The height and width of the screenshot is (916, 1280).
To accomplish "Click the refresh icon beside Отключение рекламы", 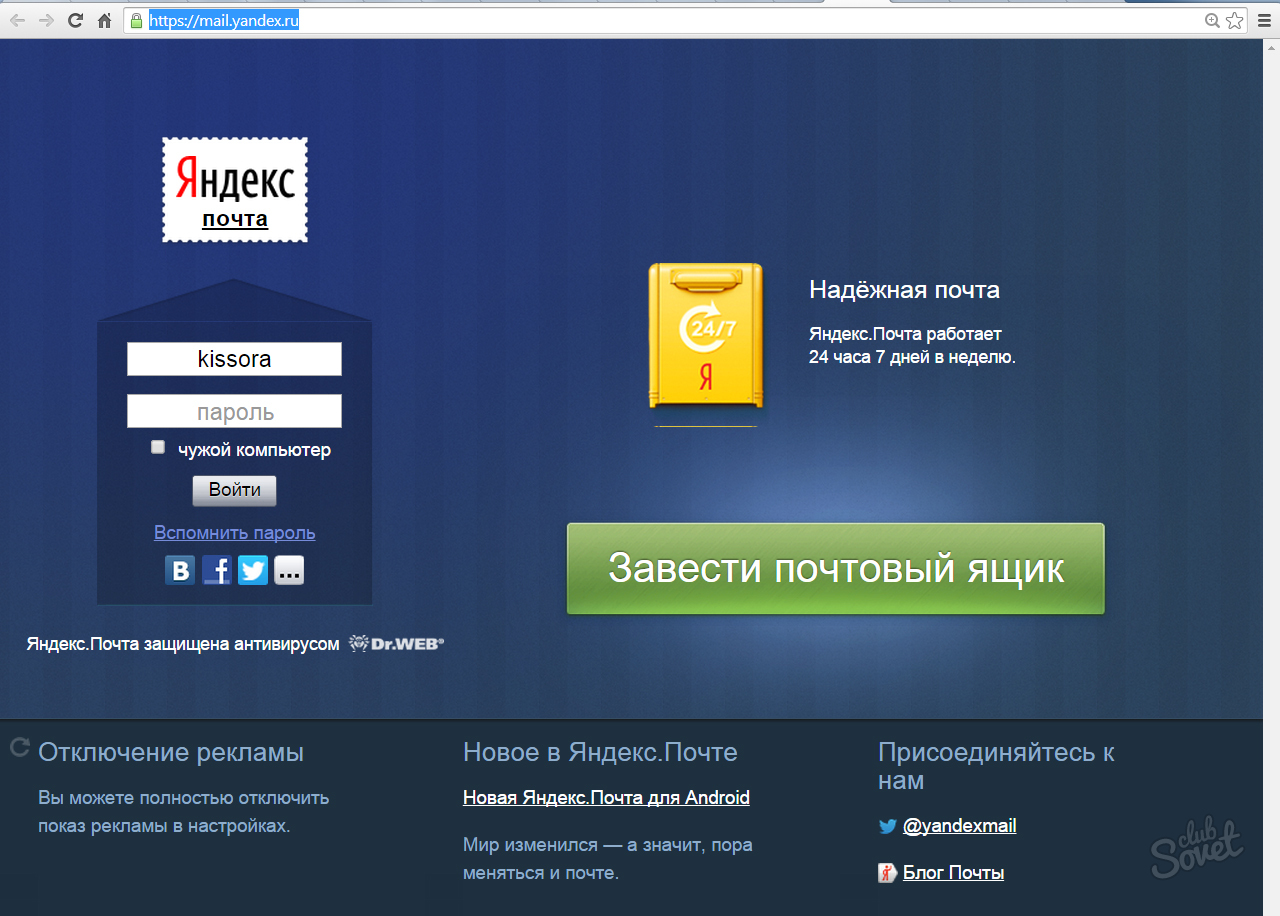I will point(19,747).
